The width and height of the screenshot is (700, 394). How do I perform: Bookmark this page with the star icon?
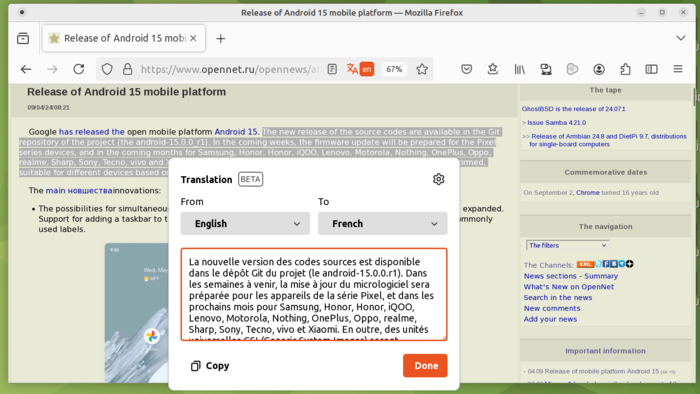click(422, 69)
